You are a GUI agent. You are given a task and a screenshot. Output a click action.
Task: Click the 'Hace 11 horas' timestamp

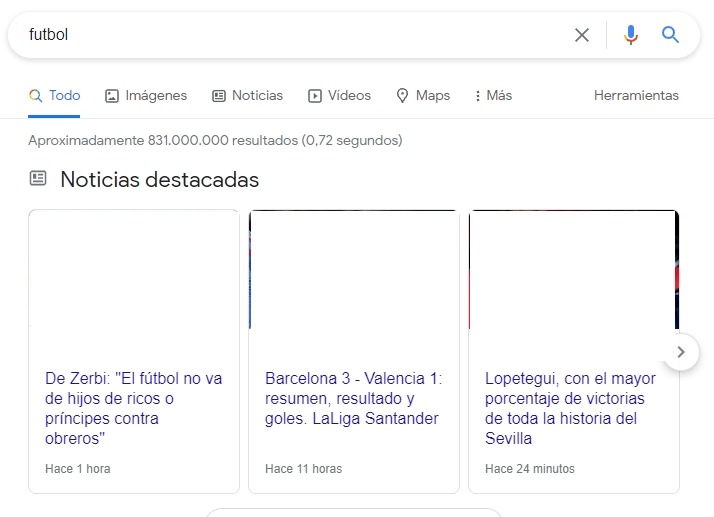point(303,469)
